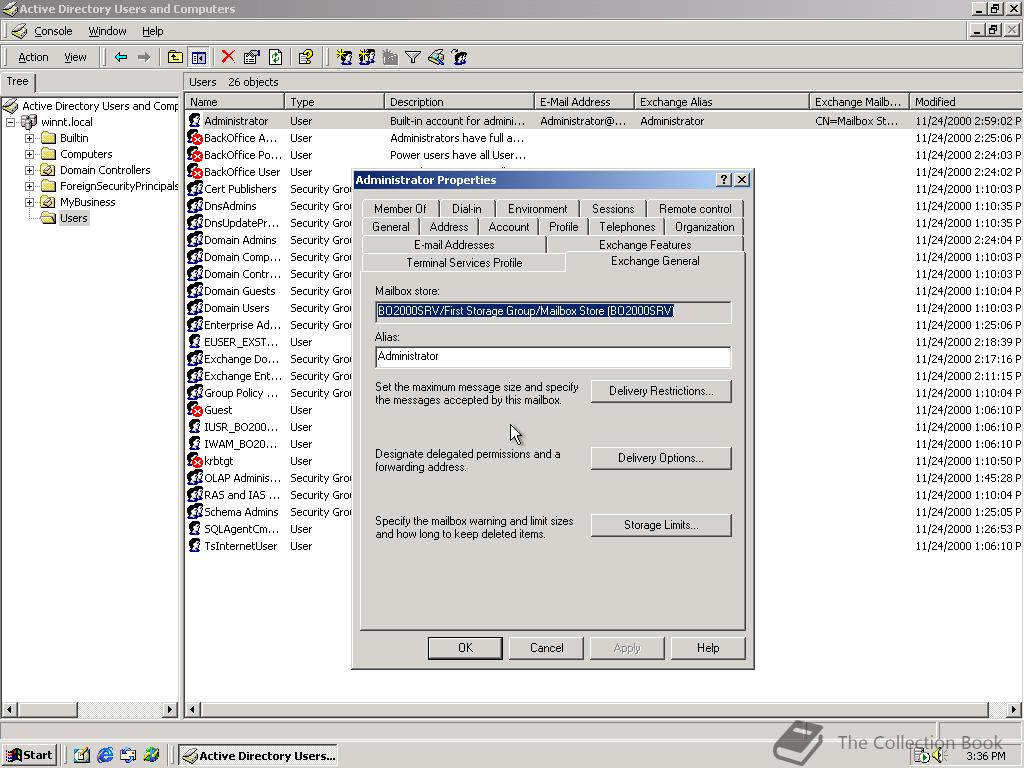Click Cancel in Administrator Properties

547,648
